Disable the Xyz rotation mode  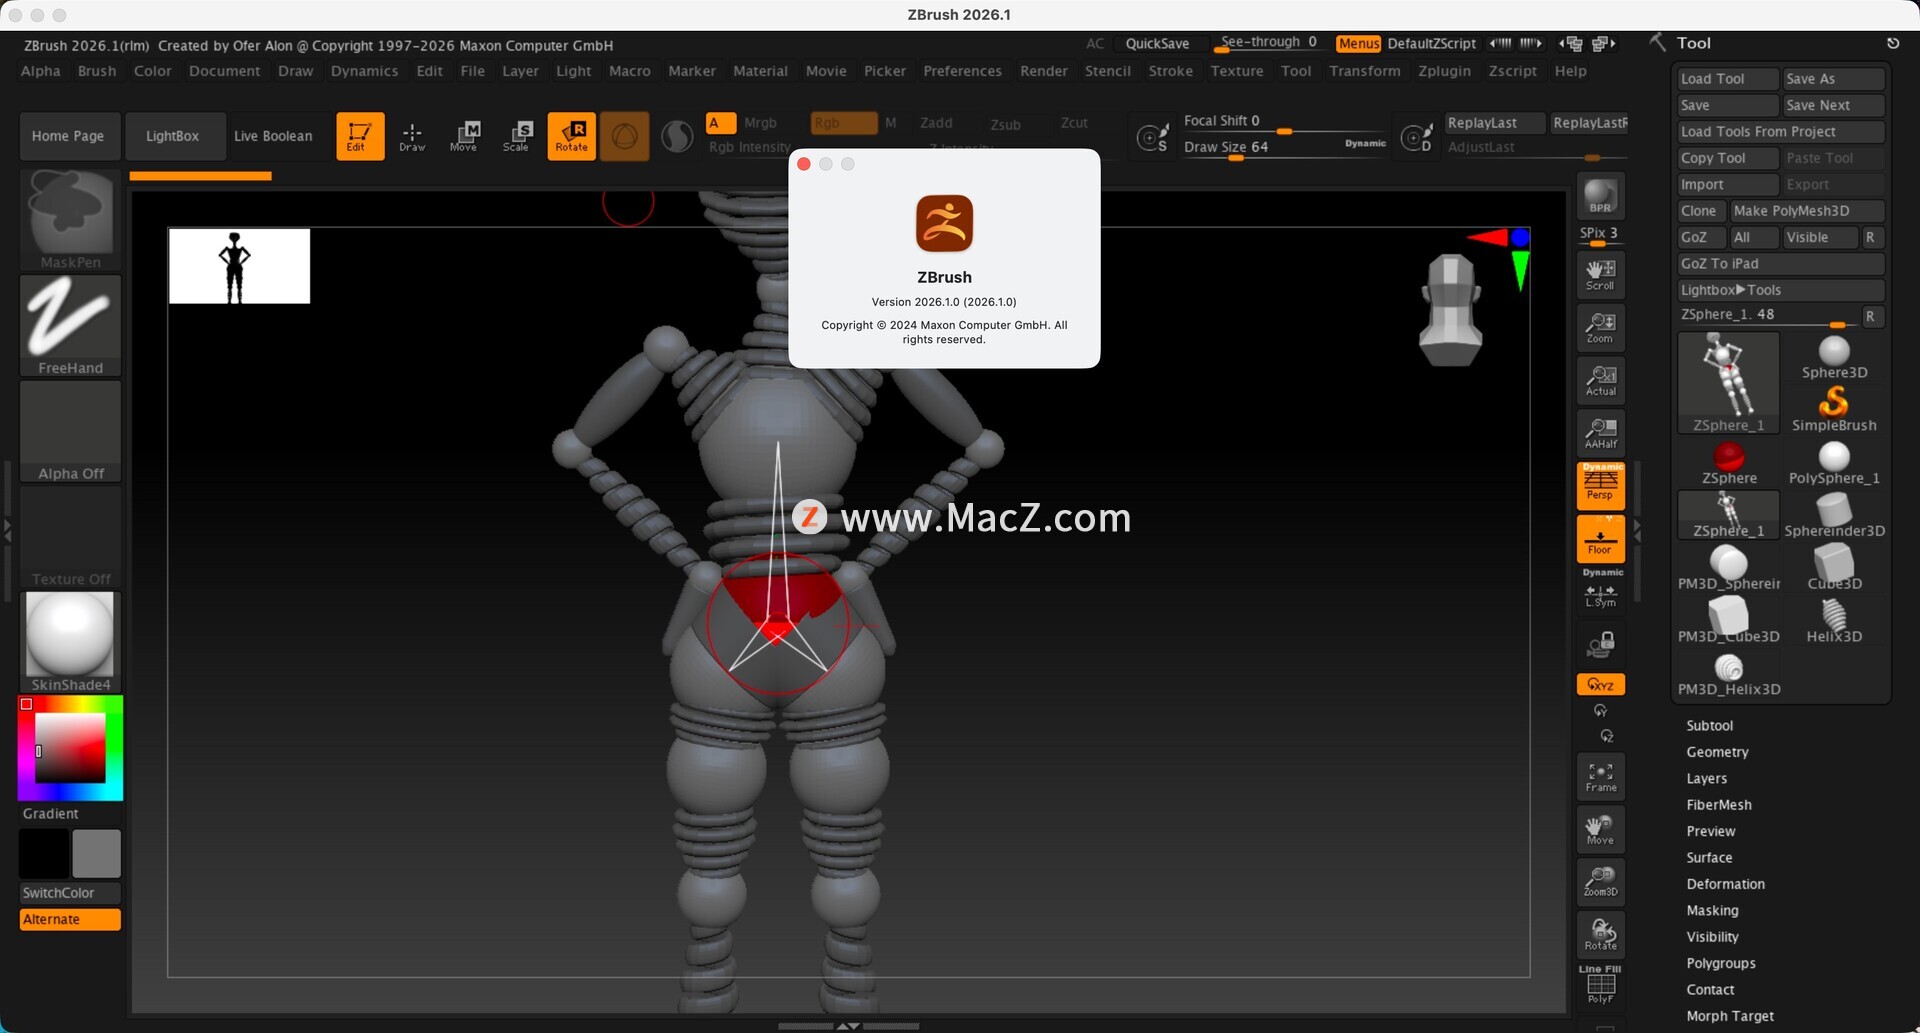coord(1600,685)
